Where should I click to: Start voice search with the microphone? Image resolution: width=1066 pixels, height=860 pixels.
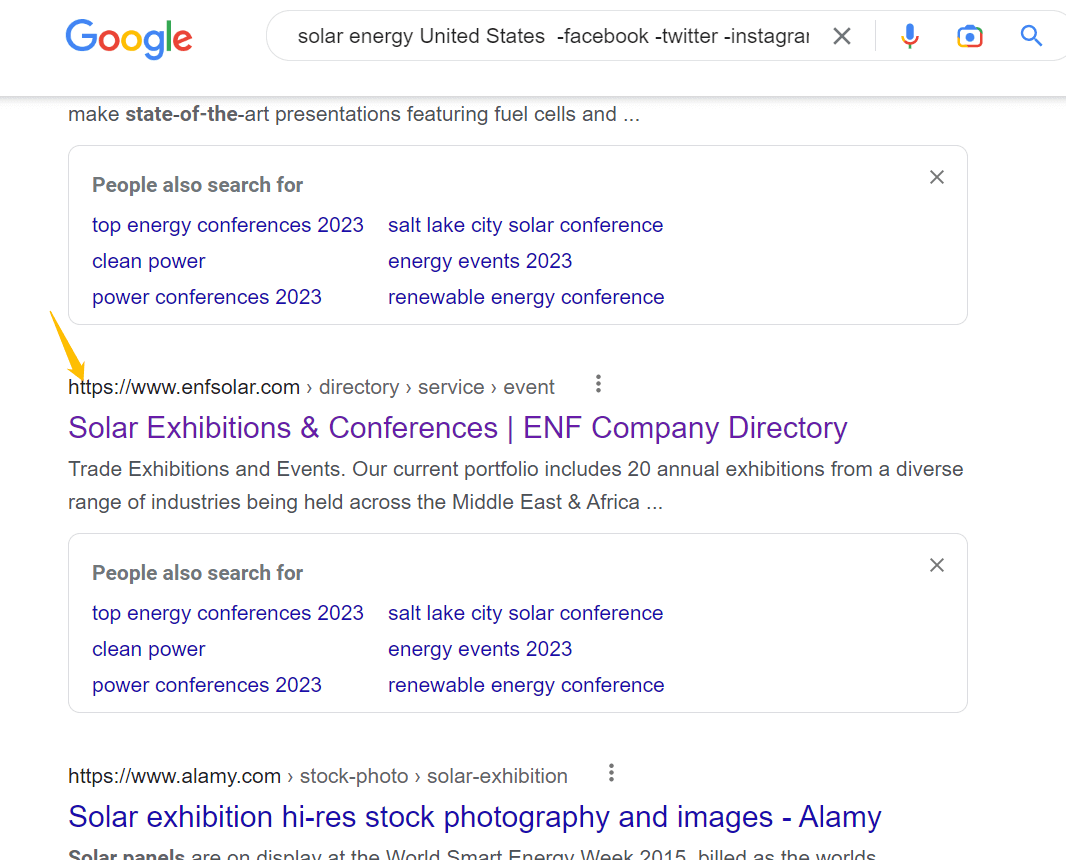coord(910,36)
